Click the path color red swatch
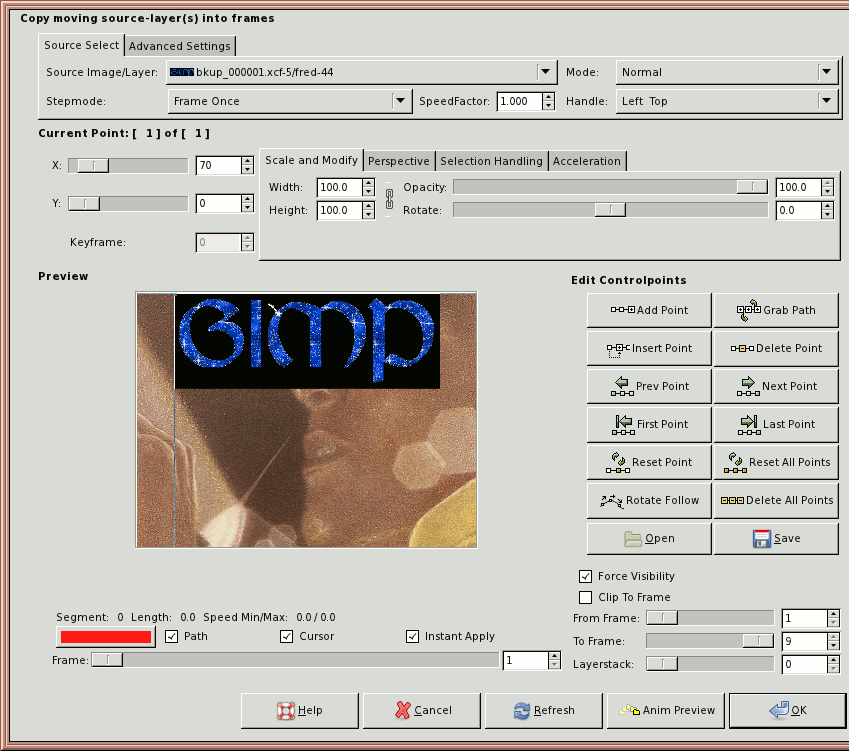 (106, 637)
